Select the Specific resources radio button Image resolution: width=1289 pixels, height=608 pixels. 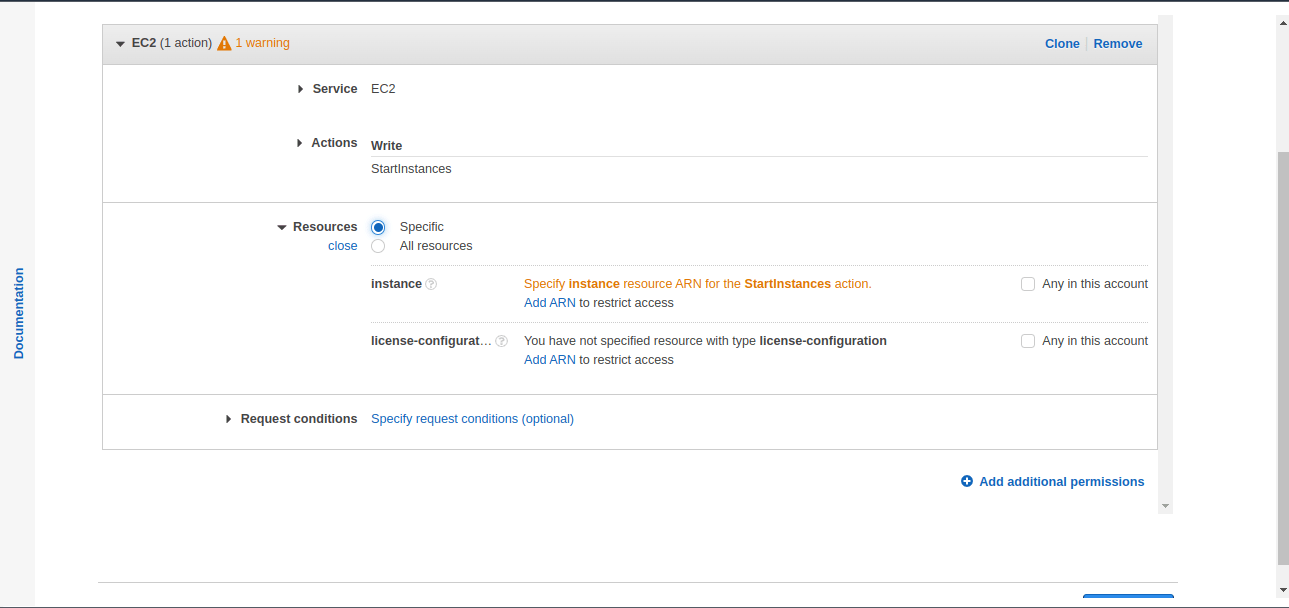coord(378,227)
